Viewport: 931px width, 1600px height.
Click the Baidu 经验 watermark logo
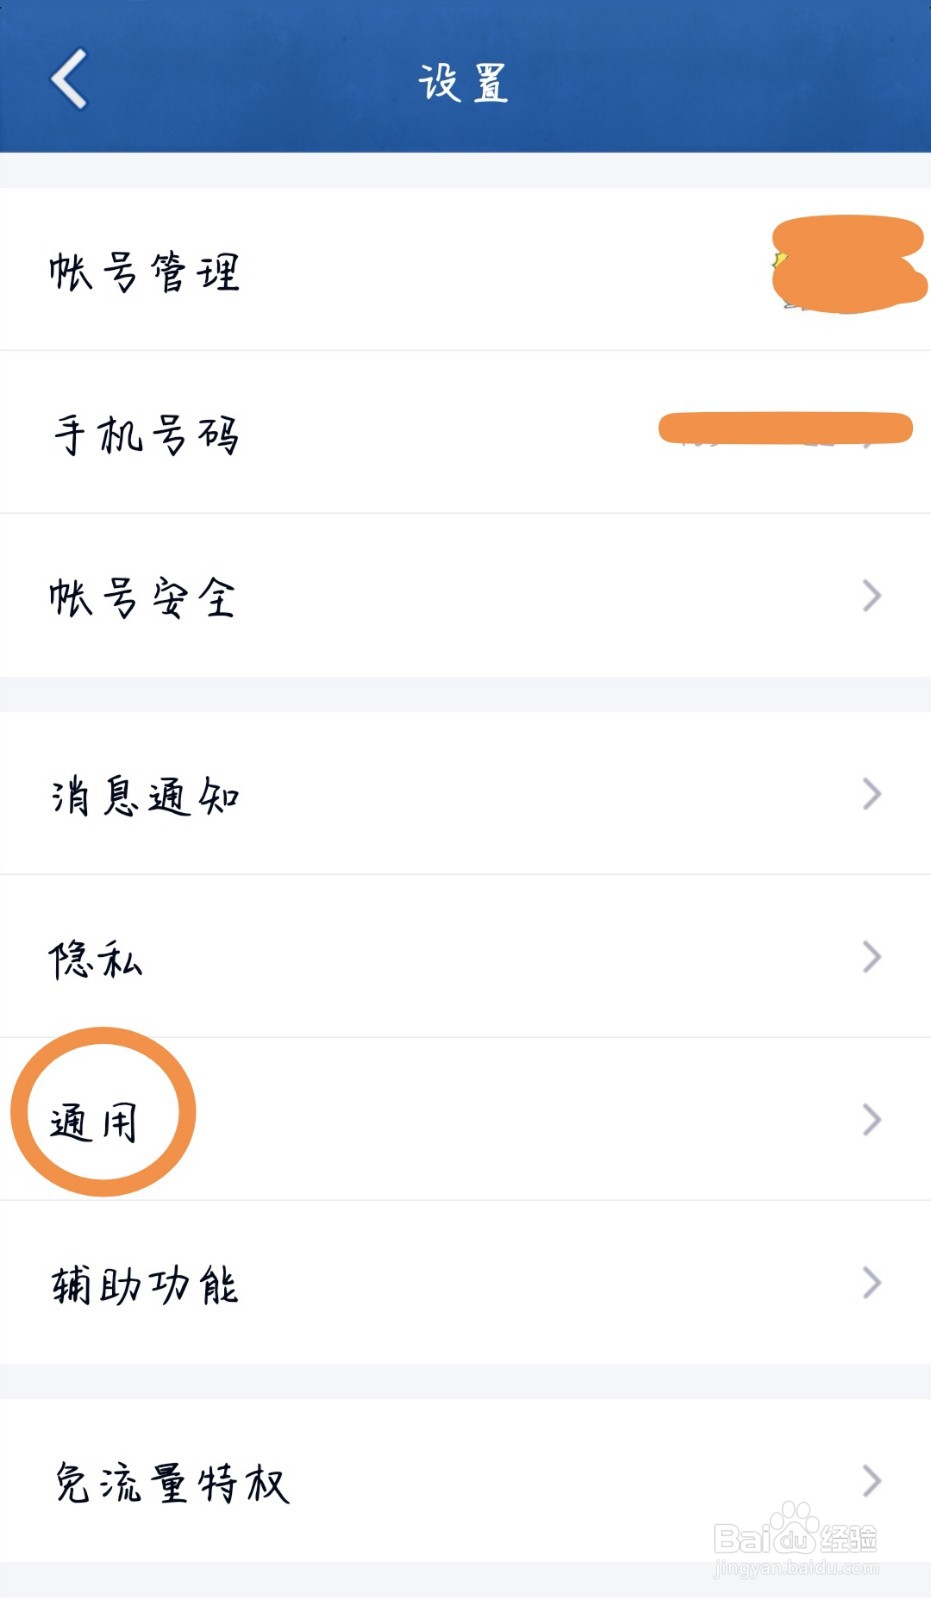coord(796,1532)
